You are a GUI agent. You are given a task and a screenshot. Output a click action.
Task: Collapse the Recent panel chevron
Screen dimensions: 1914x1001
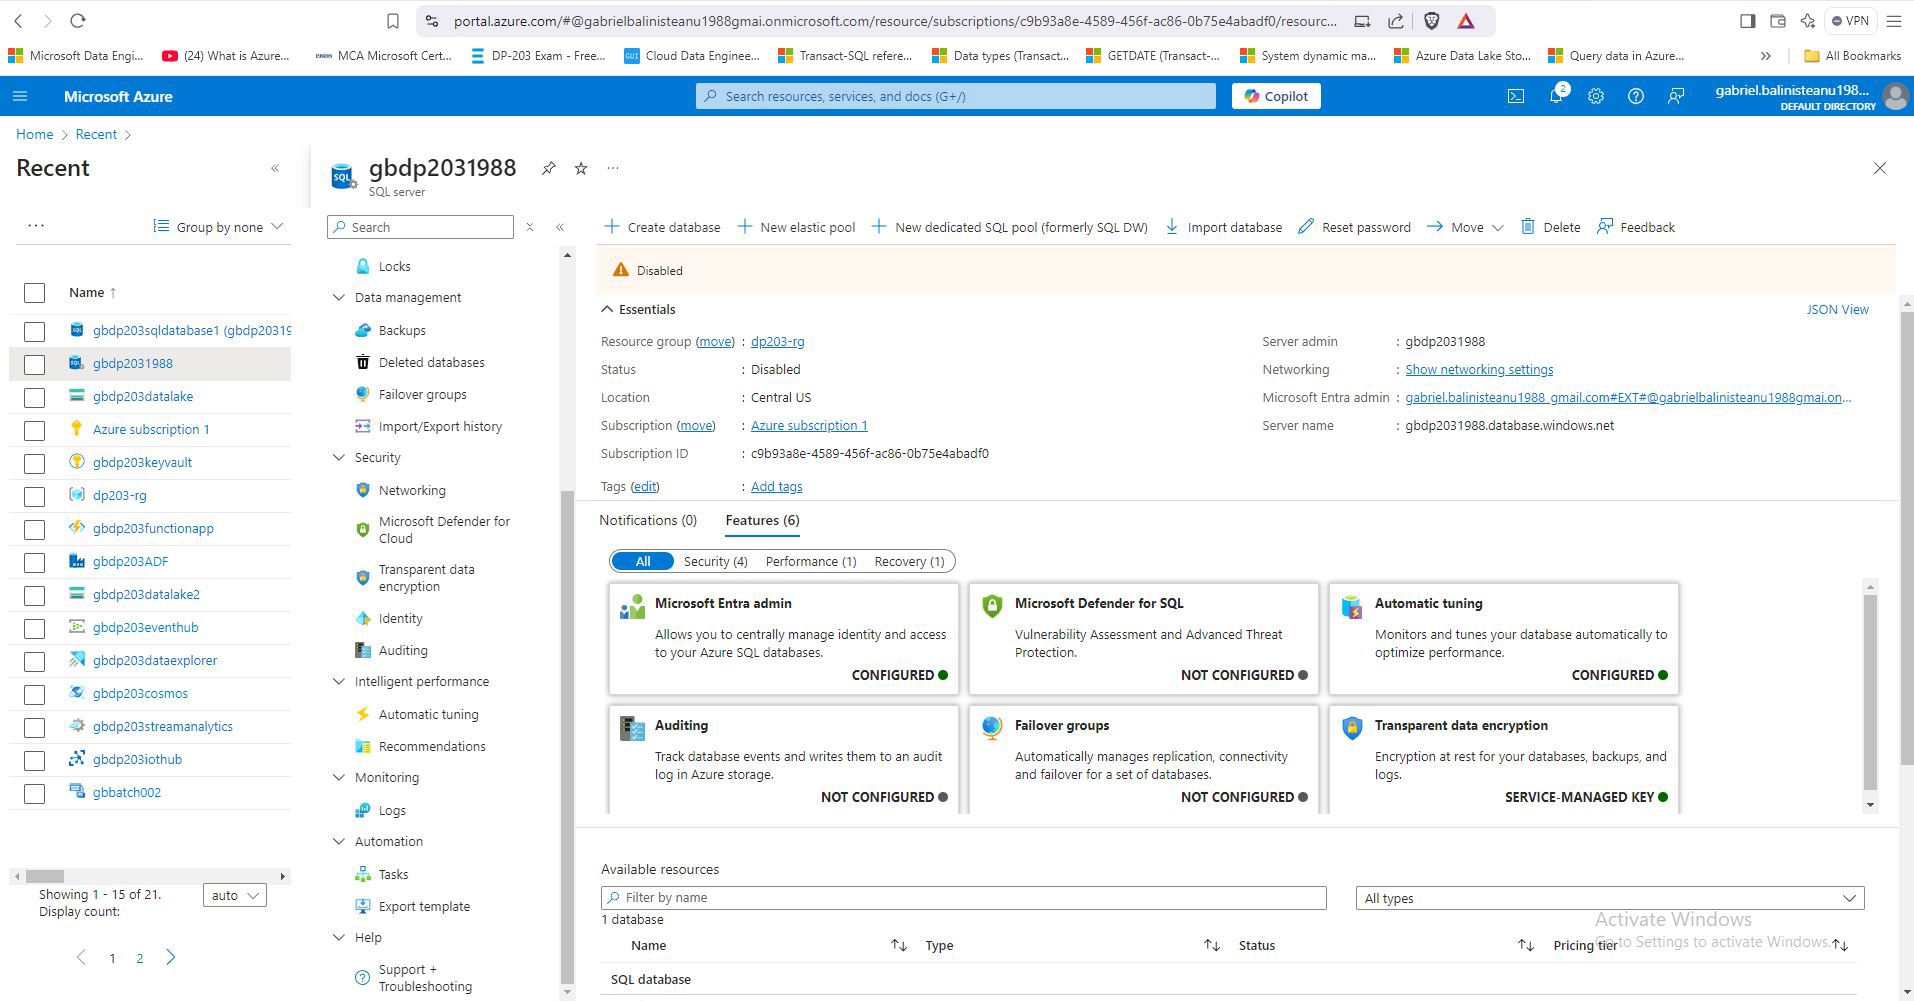tap(275, 168)
